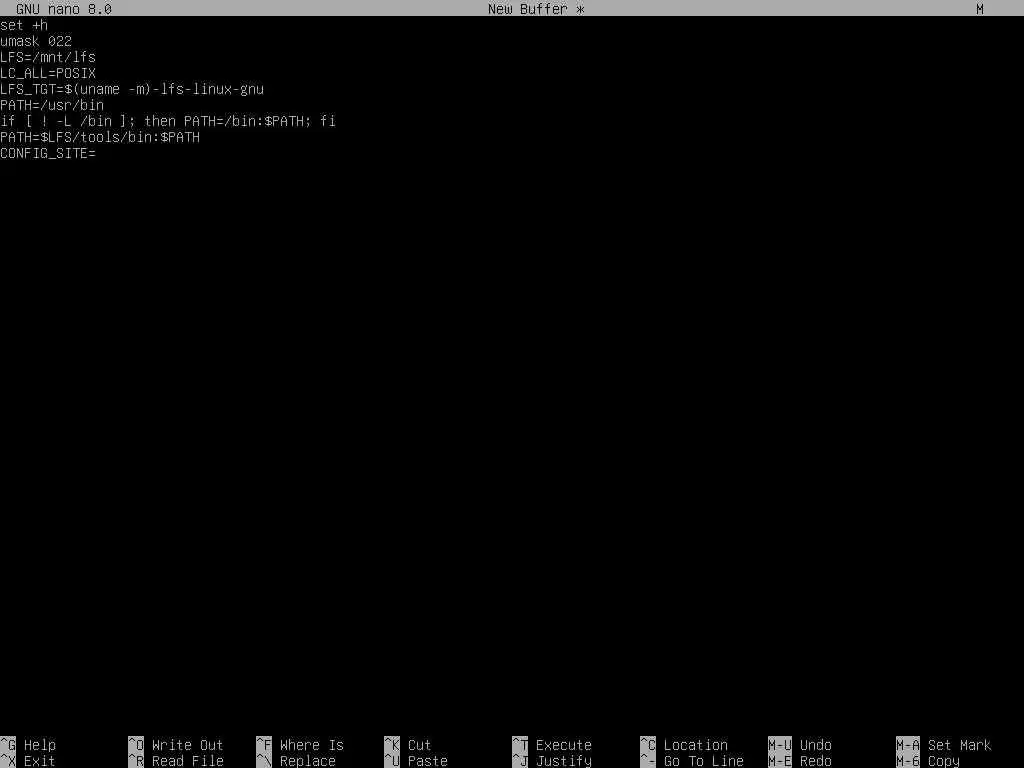Click the line 'LFS=/mnt/lfs'
This screenshot has height=768, width=1024.
point(48,57)
